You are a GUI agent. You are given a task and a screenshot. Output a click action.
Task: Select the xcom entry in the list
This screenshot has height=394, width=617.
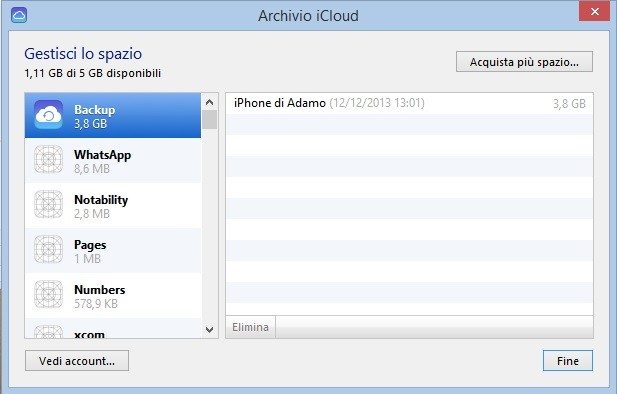coord(113,328)
